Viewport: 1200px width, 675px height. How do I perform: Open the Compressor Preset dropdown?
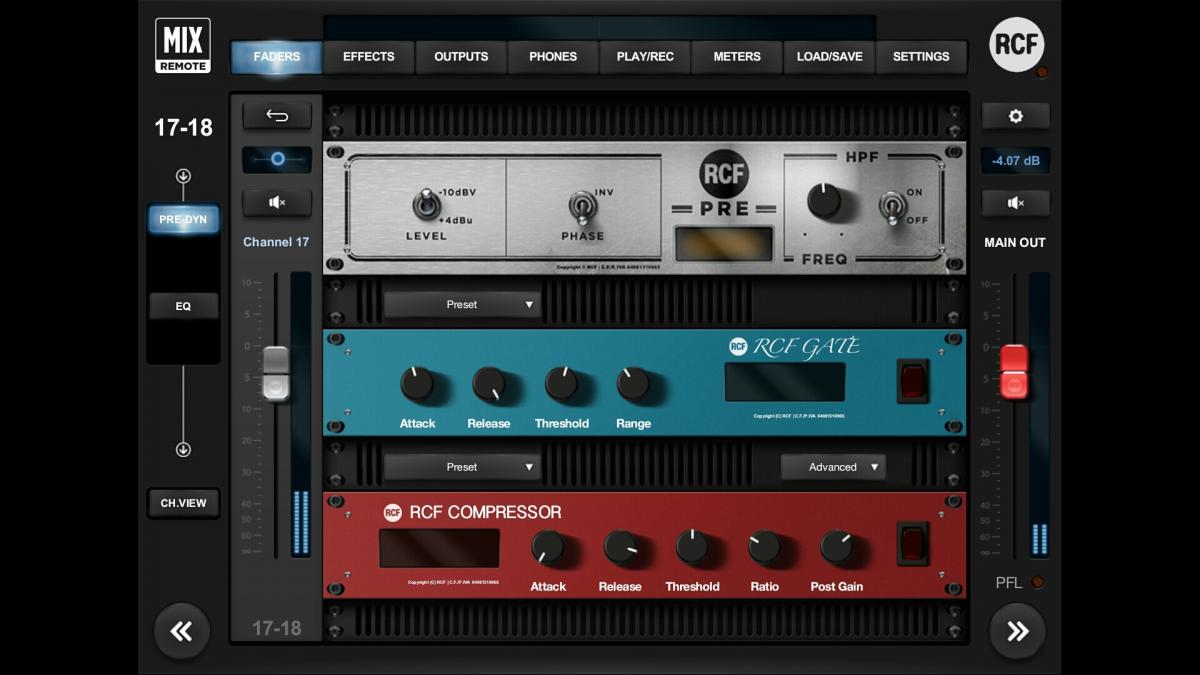pyautogui.click(x=462, y=467)
